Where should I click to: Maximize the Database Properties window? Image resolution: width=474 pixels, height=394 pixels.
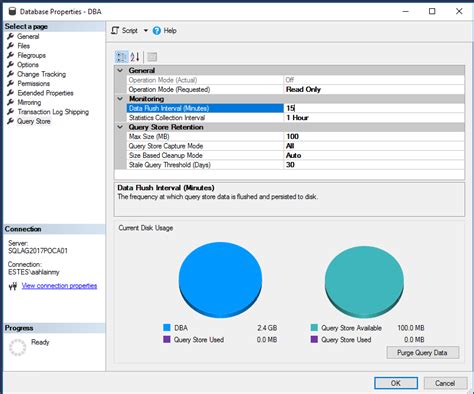pyautogui.click(x=432, y=11)
